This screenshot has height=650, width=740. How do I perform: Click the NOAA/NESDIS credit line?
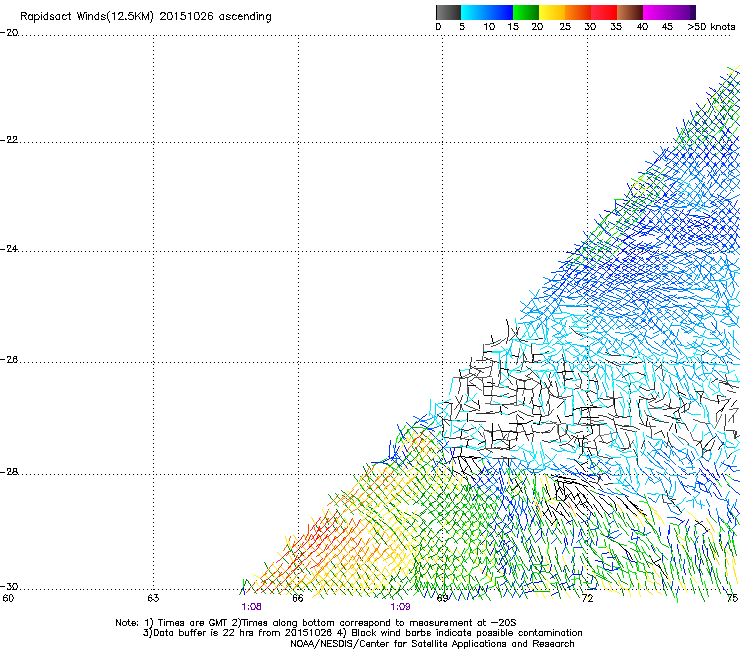(x=432, y=644)
